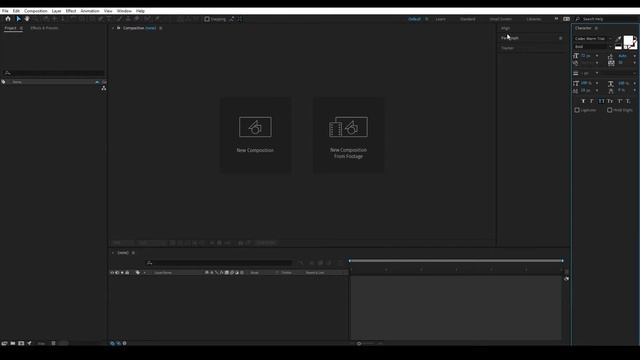640x360 pixels.
Task: Select the Selection arrow tool
Action: click(18, 19)
